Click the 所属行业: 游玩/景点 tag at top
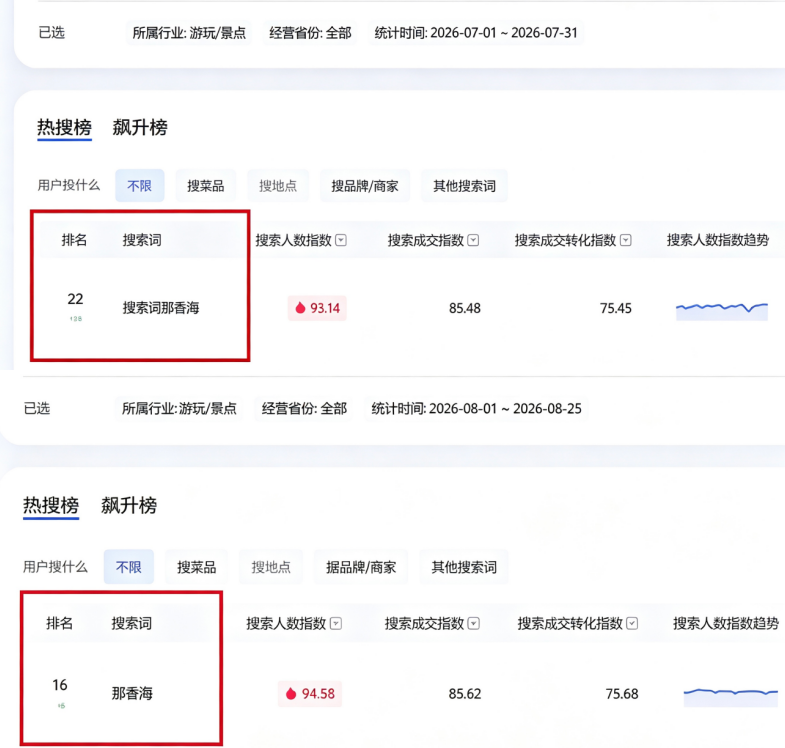 click(189, 33)
